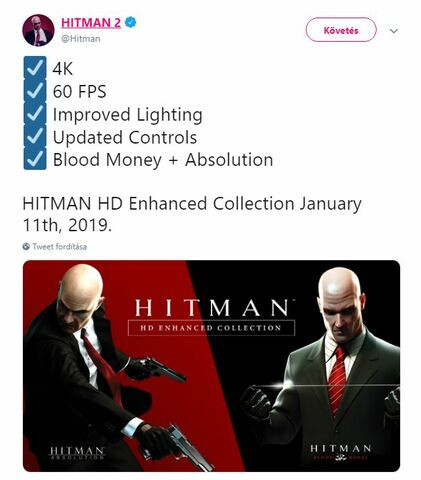
Task: Open the HITMAN 2 profile avatar
Action: coord(38,30)
